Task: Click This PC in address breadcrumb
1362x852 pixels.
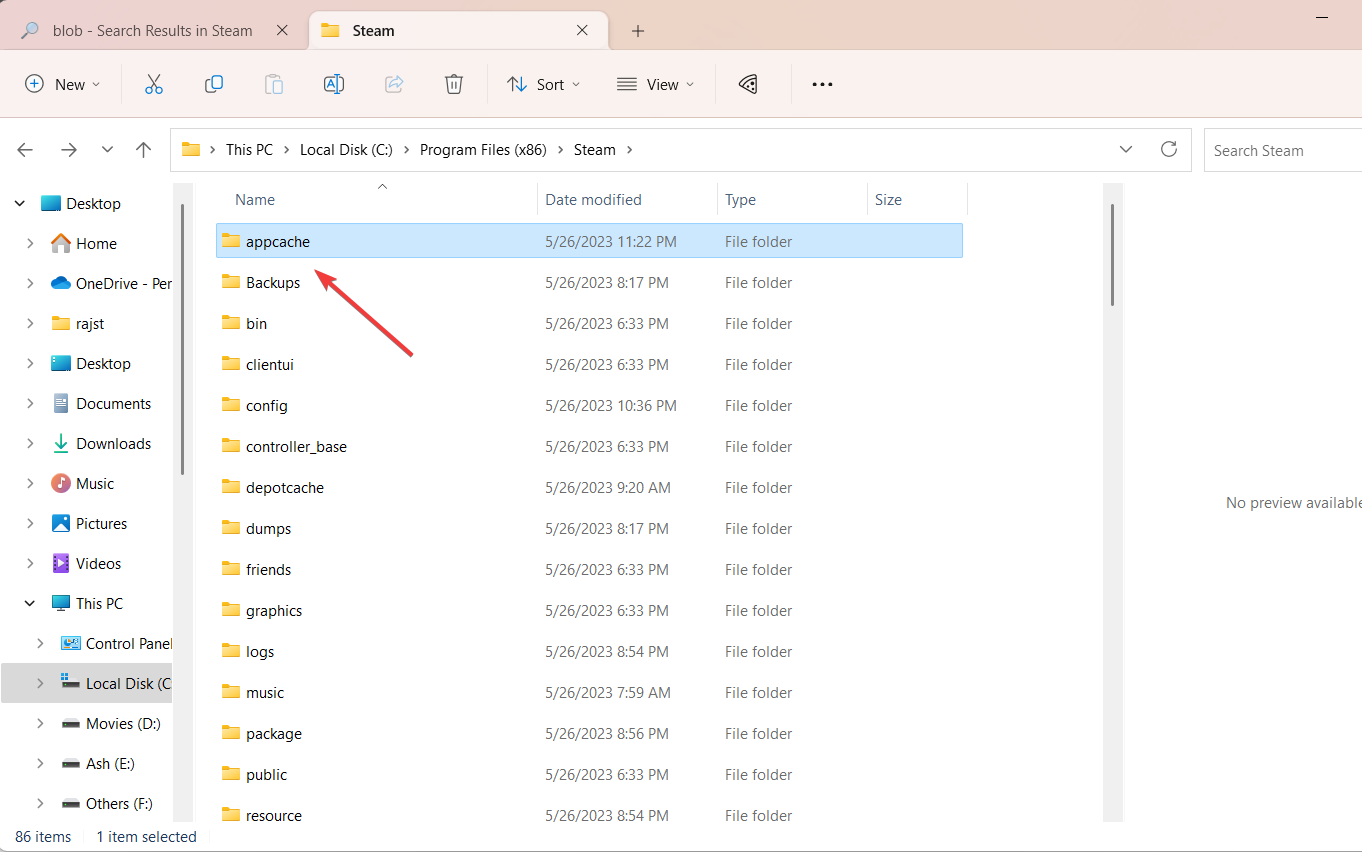Action: click(x=249, y=149)
